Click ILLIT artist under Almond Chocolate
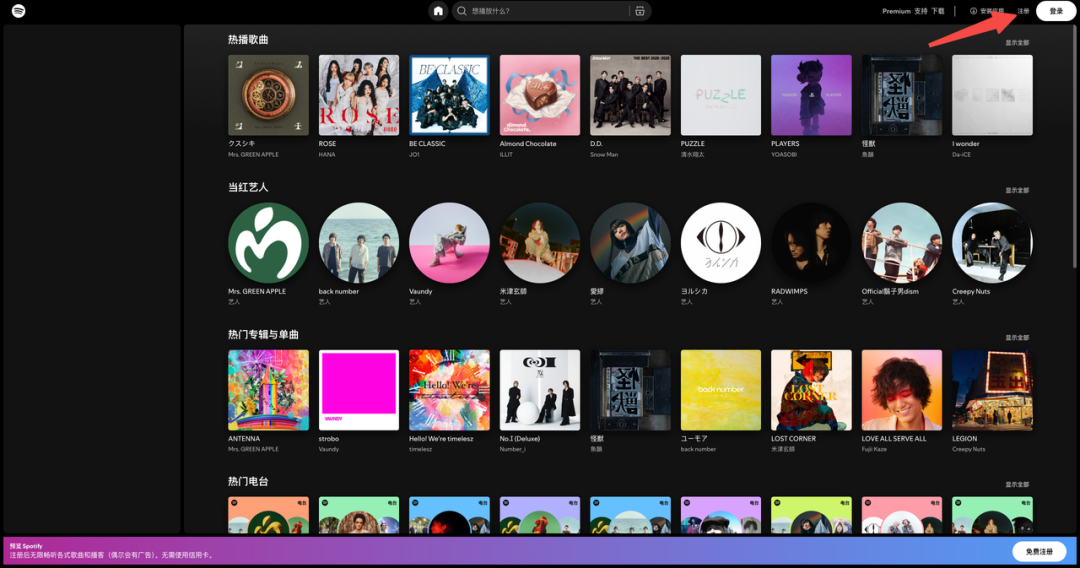Screen dimensions: 1080x568 pyautogui.click(x=506, y=155)
